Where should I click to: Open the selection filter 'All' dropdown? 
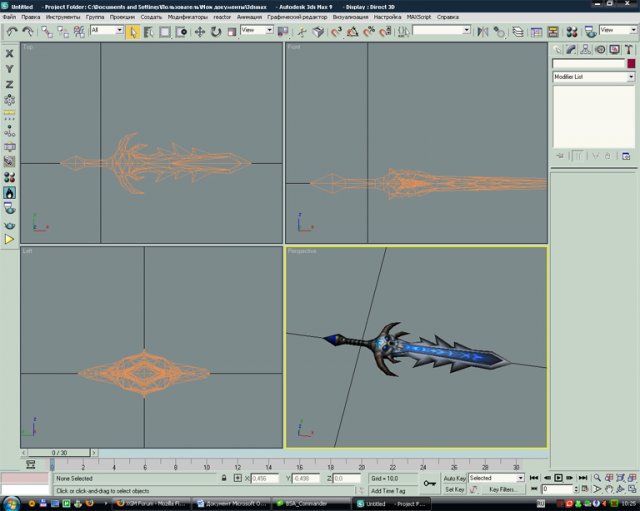[107, 30]
